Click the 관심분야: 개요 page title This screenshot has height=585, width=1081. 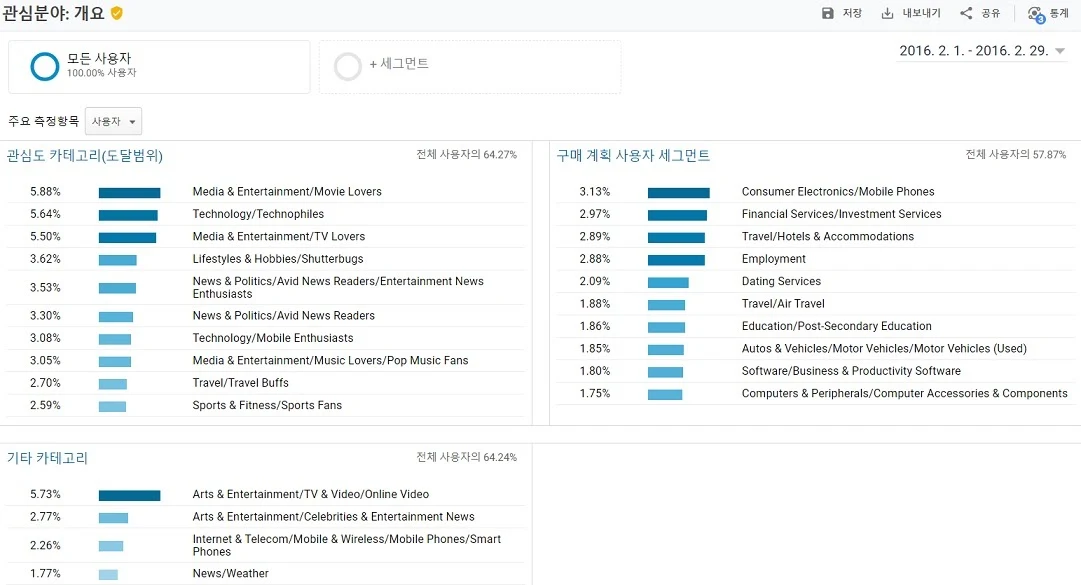click(x=54, y=13)
